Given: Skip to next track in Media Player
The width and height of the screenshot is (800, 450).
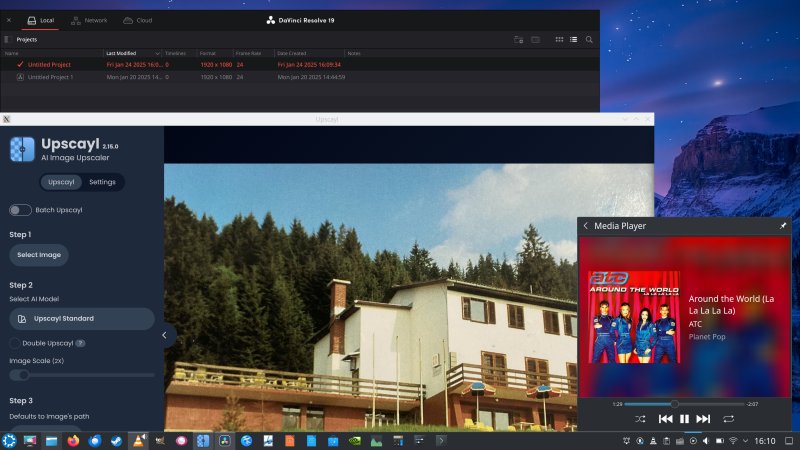Looking at the screenshot, I should (x=703, y=419).
